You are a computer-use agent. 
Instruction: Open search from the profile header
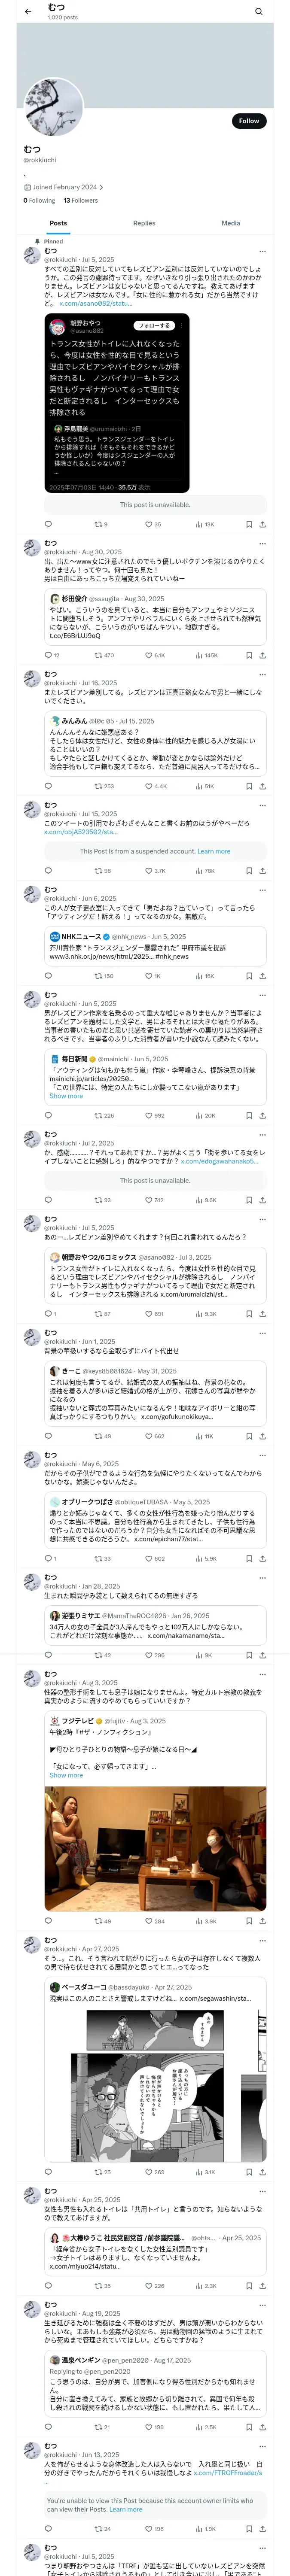click(259, 12)
